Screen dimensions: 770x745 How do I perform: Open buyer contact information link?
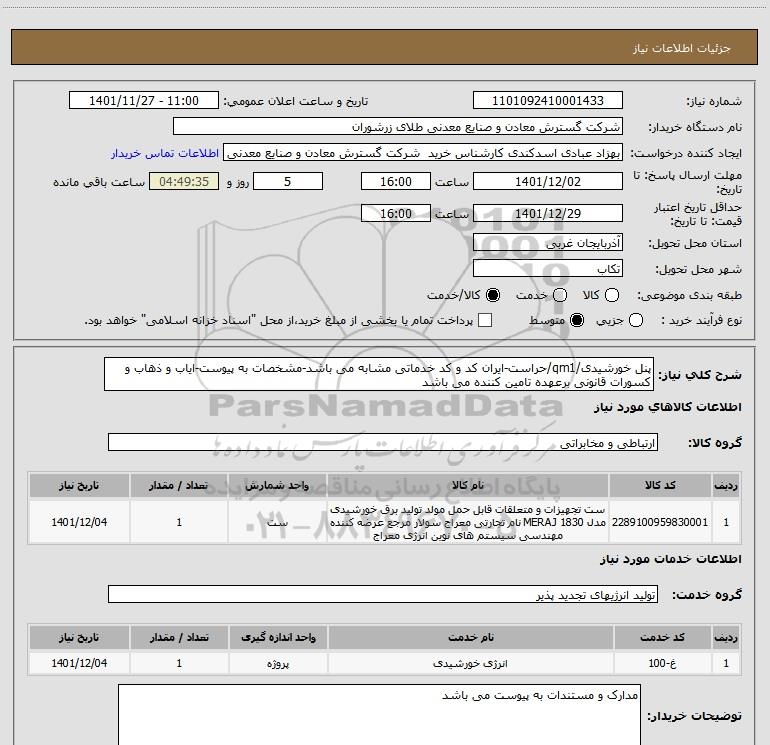(165, 153)
